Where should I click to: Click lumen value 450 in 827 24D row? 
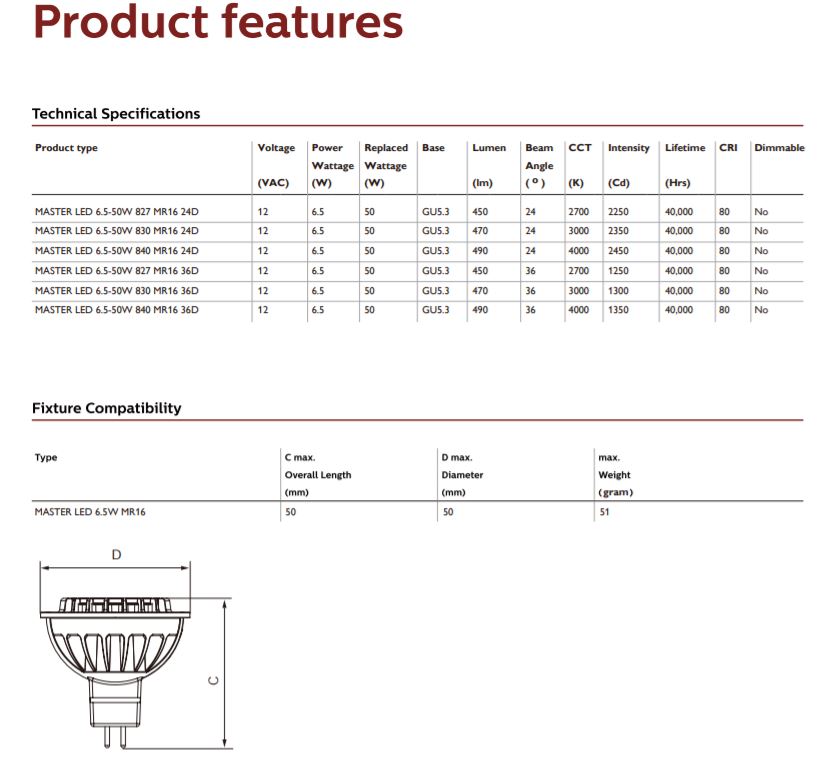coord(480,212)
